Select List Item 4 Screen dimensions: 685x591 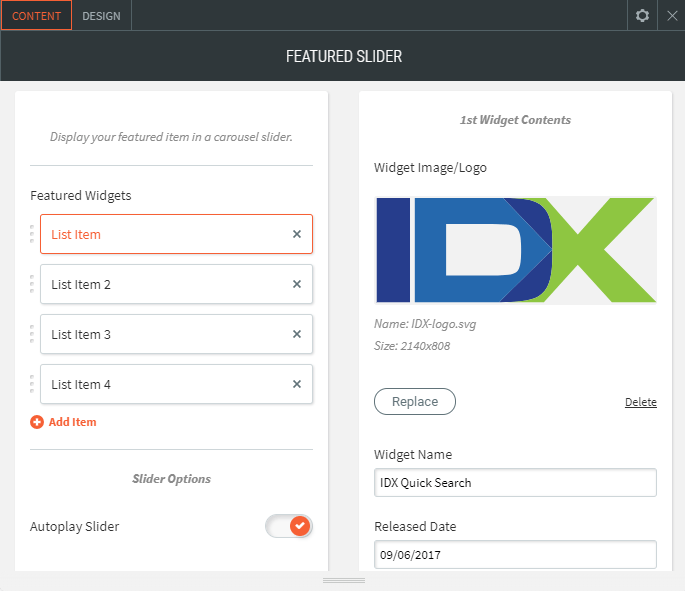176,384
